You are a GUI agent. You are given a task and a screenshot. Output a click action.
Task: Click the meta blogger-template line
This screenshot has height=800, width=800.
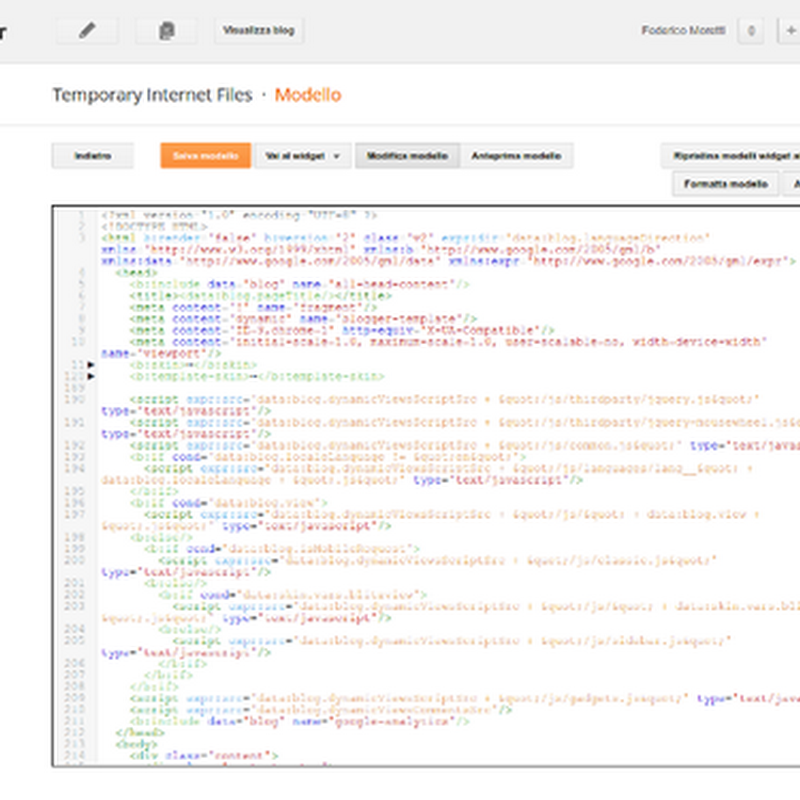pyautogui.click(x=303, y=319)
